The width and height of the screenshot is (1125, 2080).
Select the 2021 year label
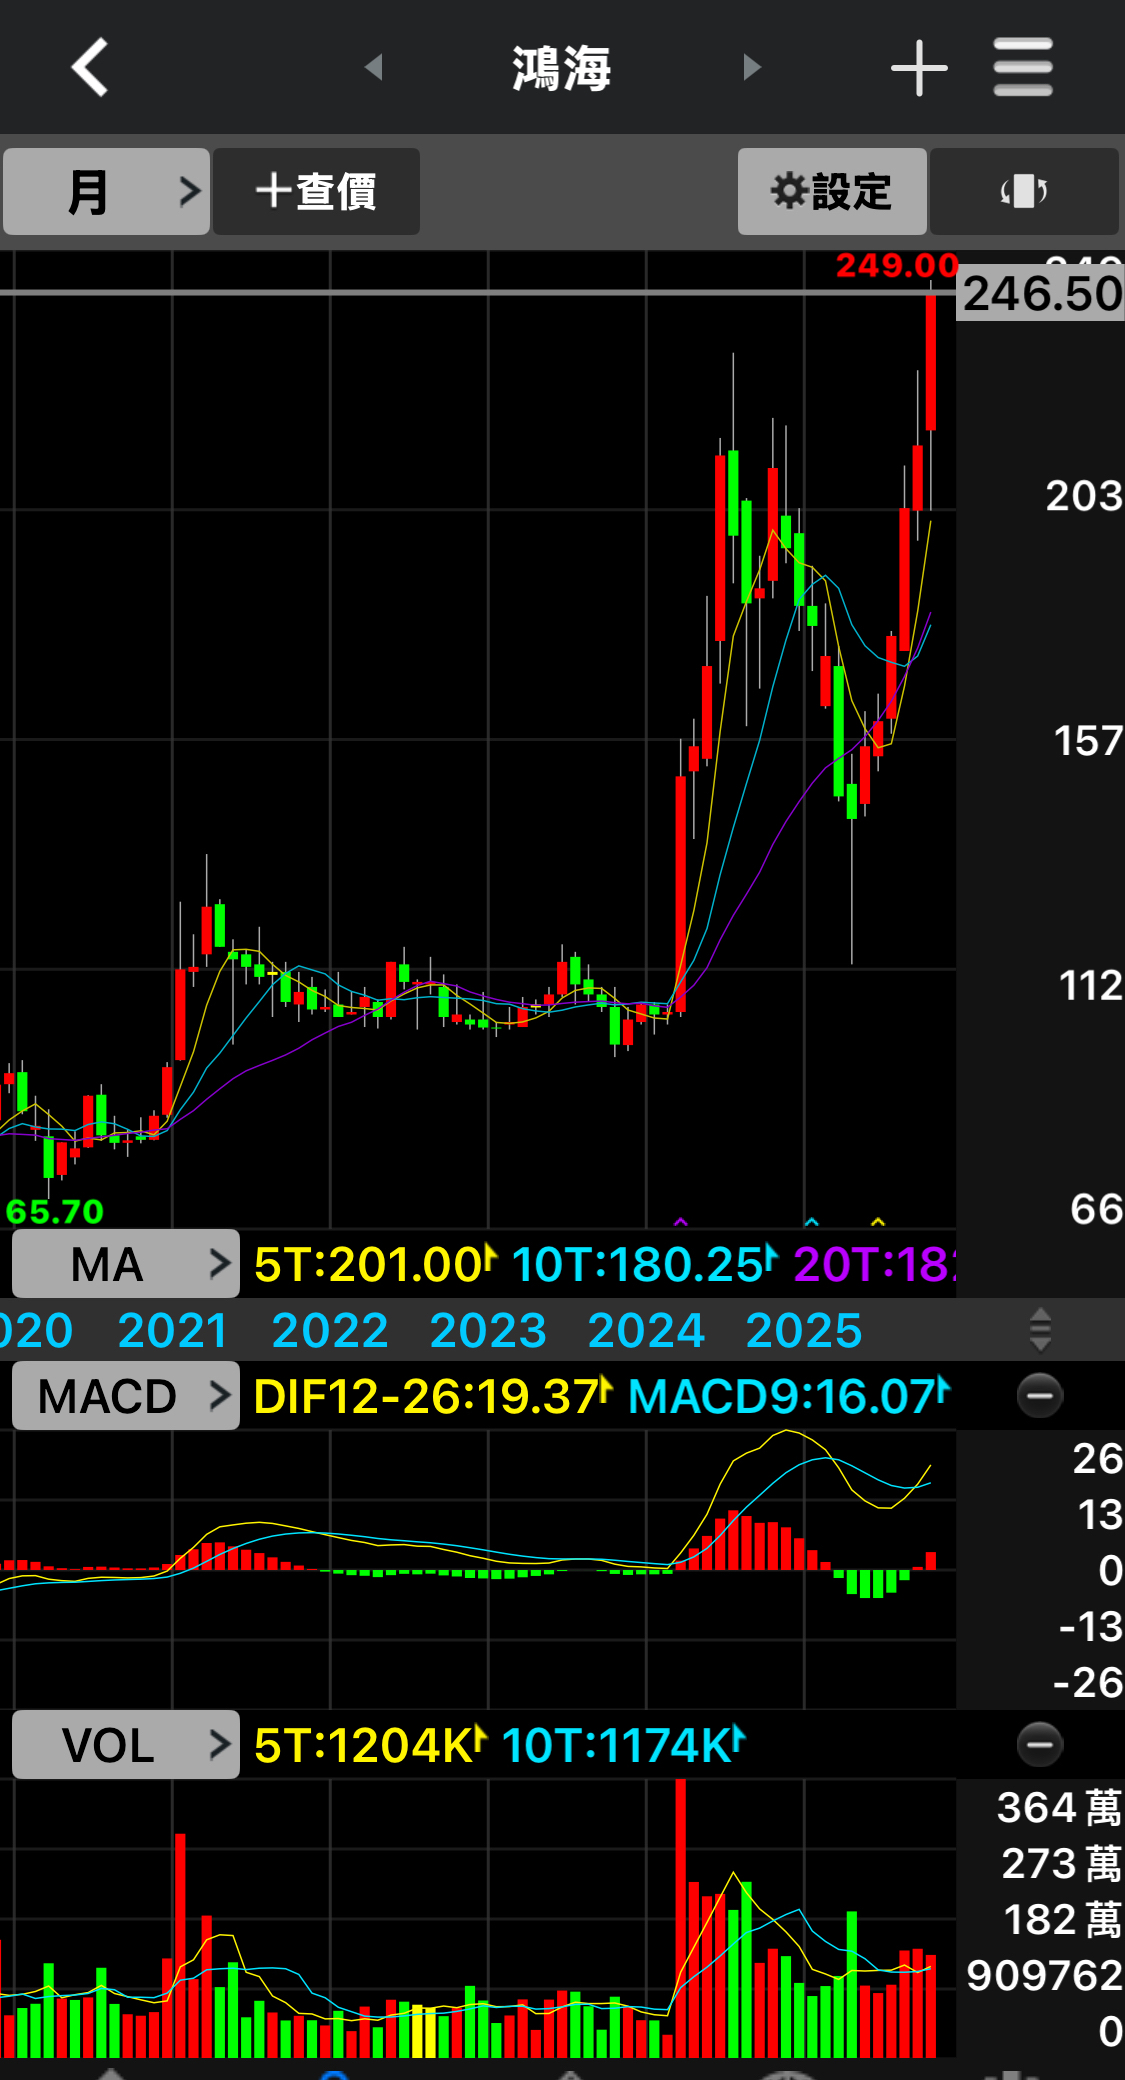pos(173,1331)
